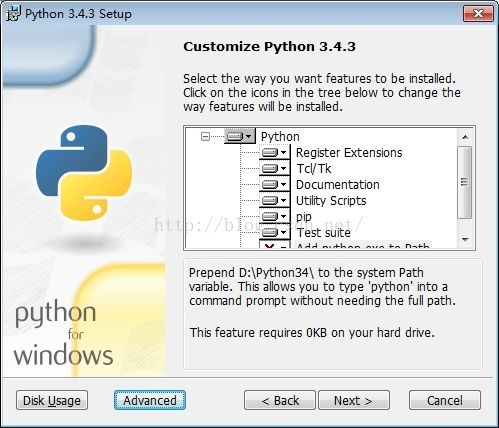Click the Disk Usage button
The height and width of the screenshot is (428, 499).
pos(52,400)
